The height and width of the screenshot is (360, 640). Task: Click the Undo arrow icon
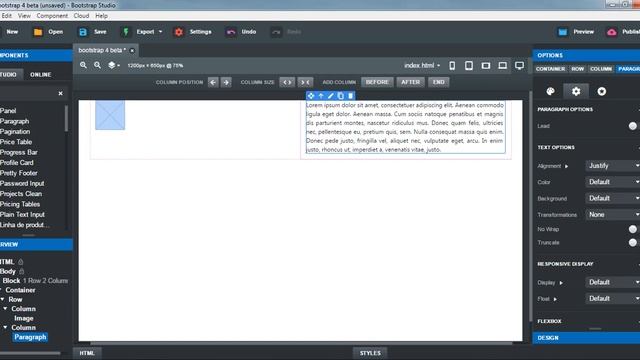[x=231, y=32]
